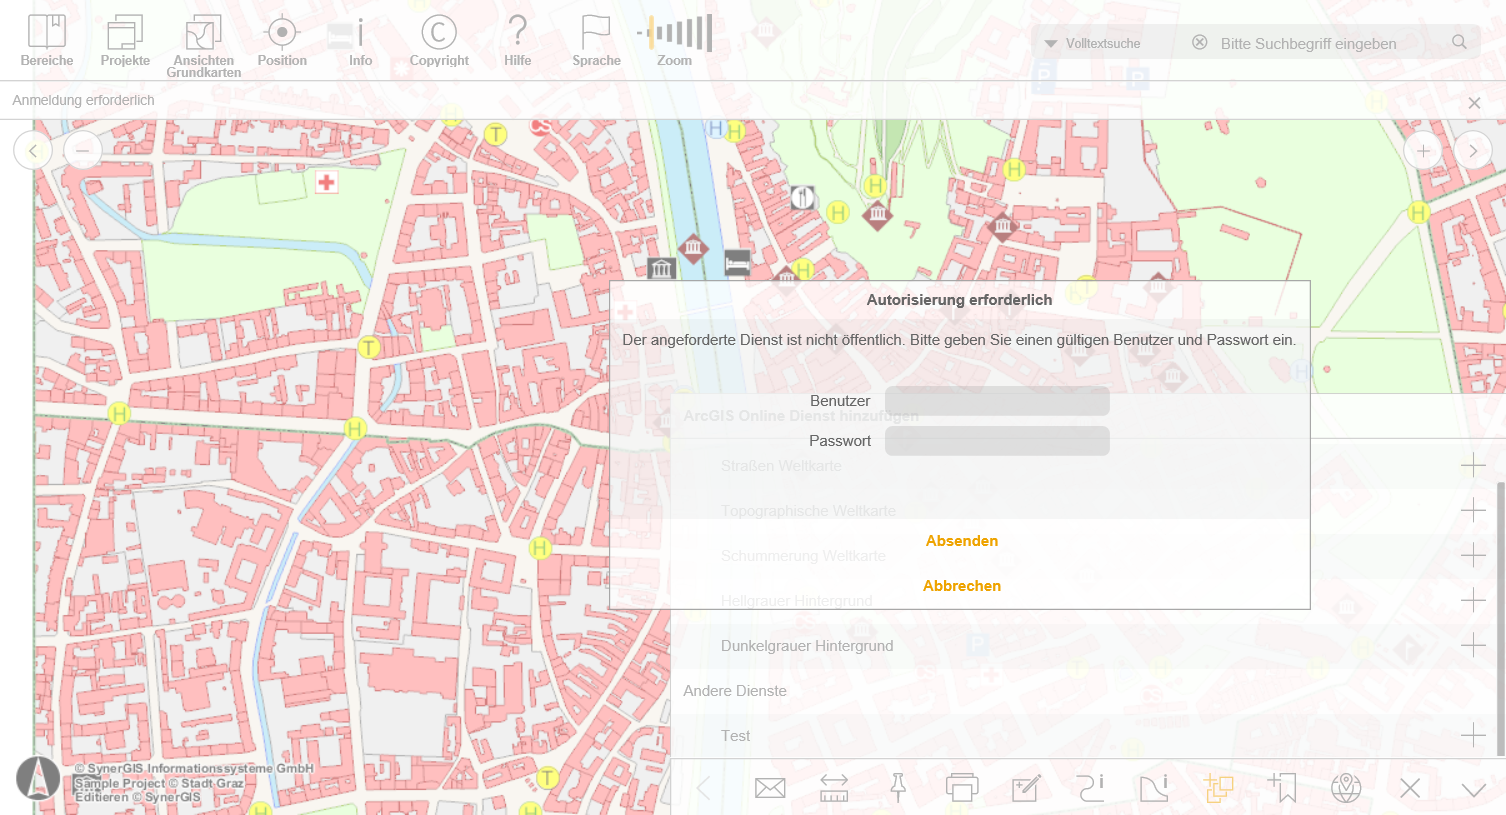Image resolution: width=1506 pixels, height=815 pixels.
Task: Open the globe coordinates tool
Action: 1346,788
